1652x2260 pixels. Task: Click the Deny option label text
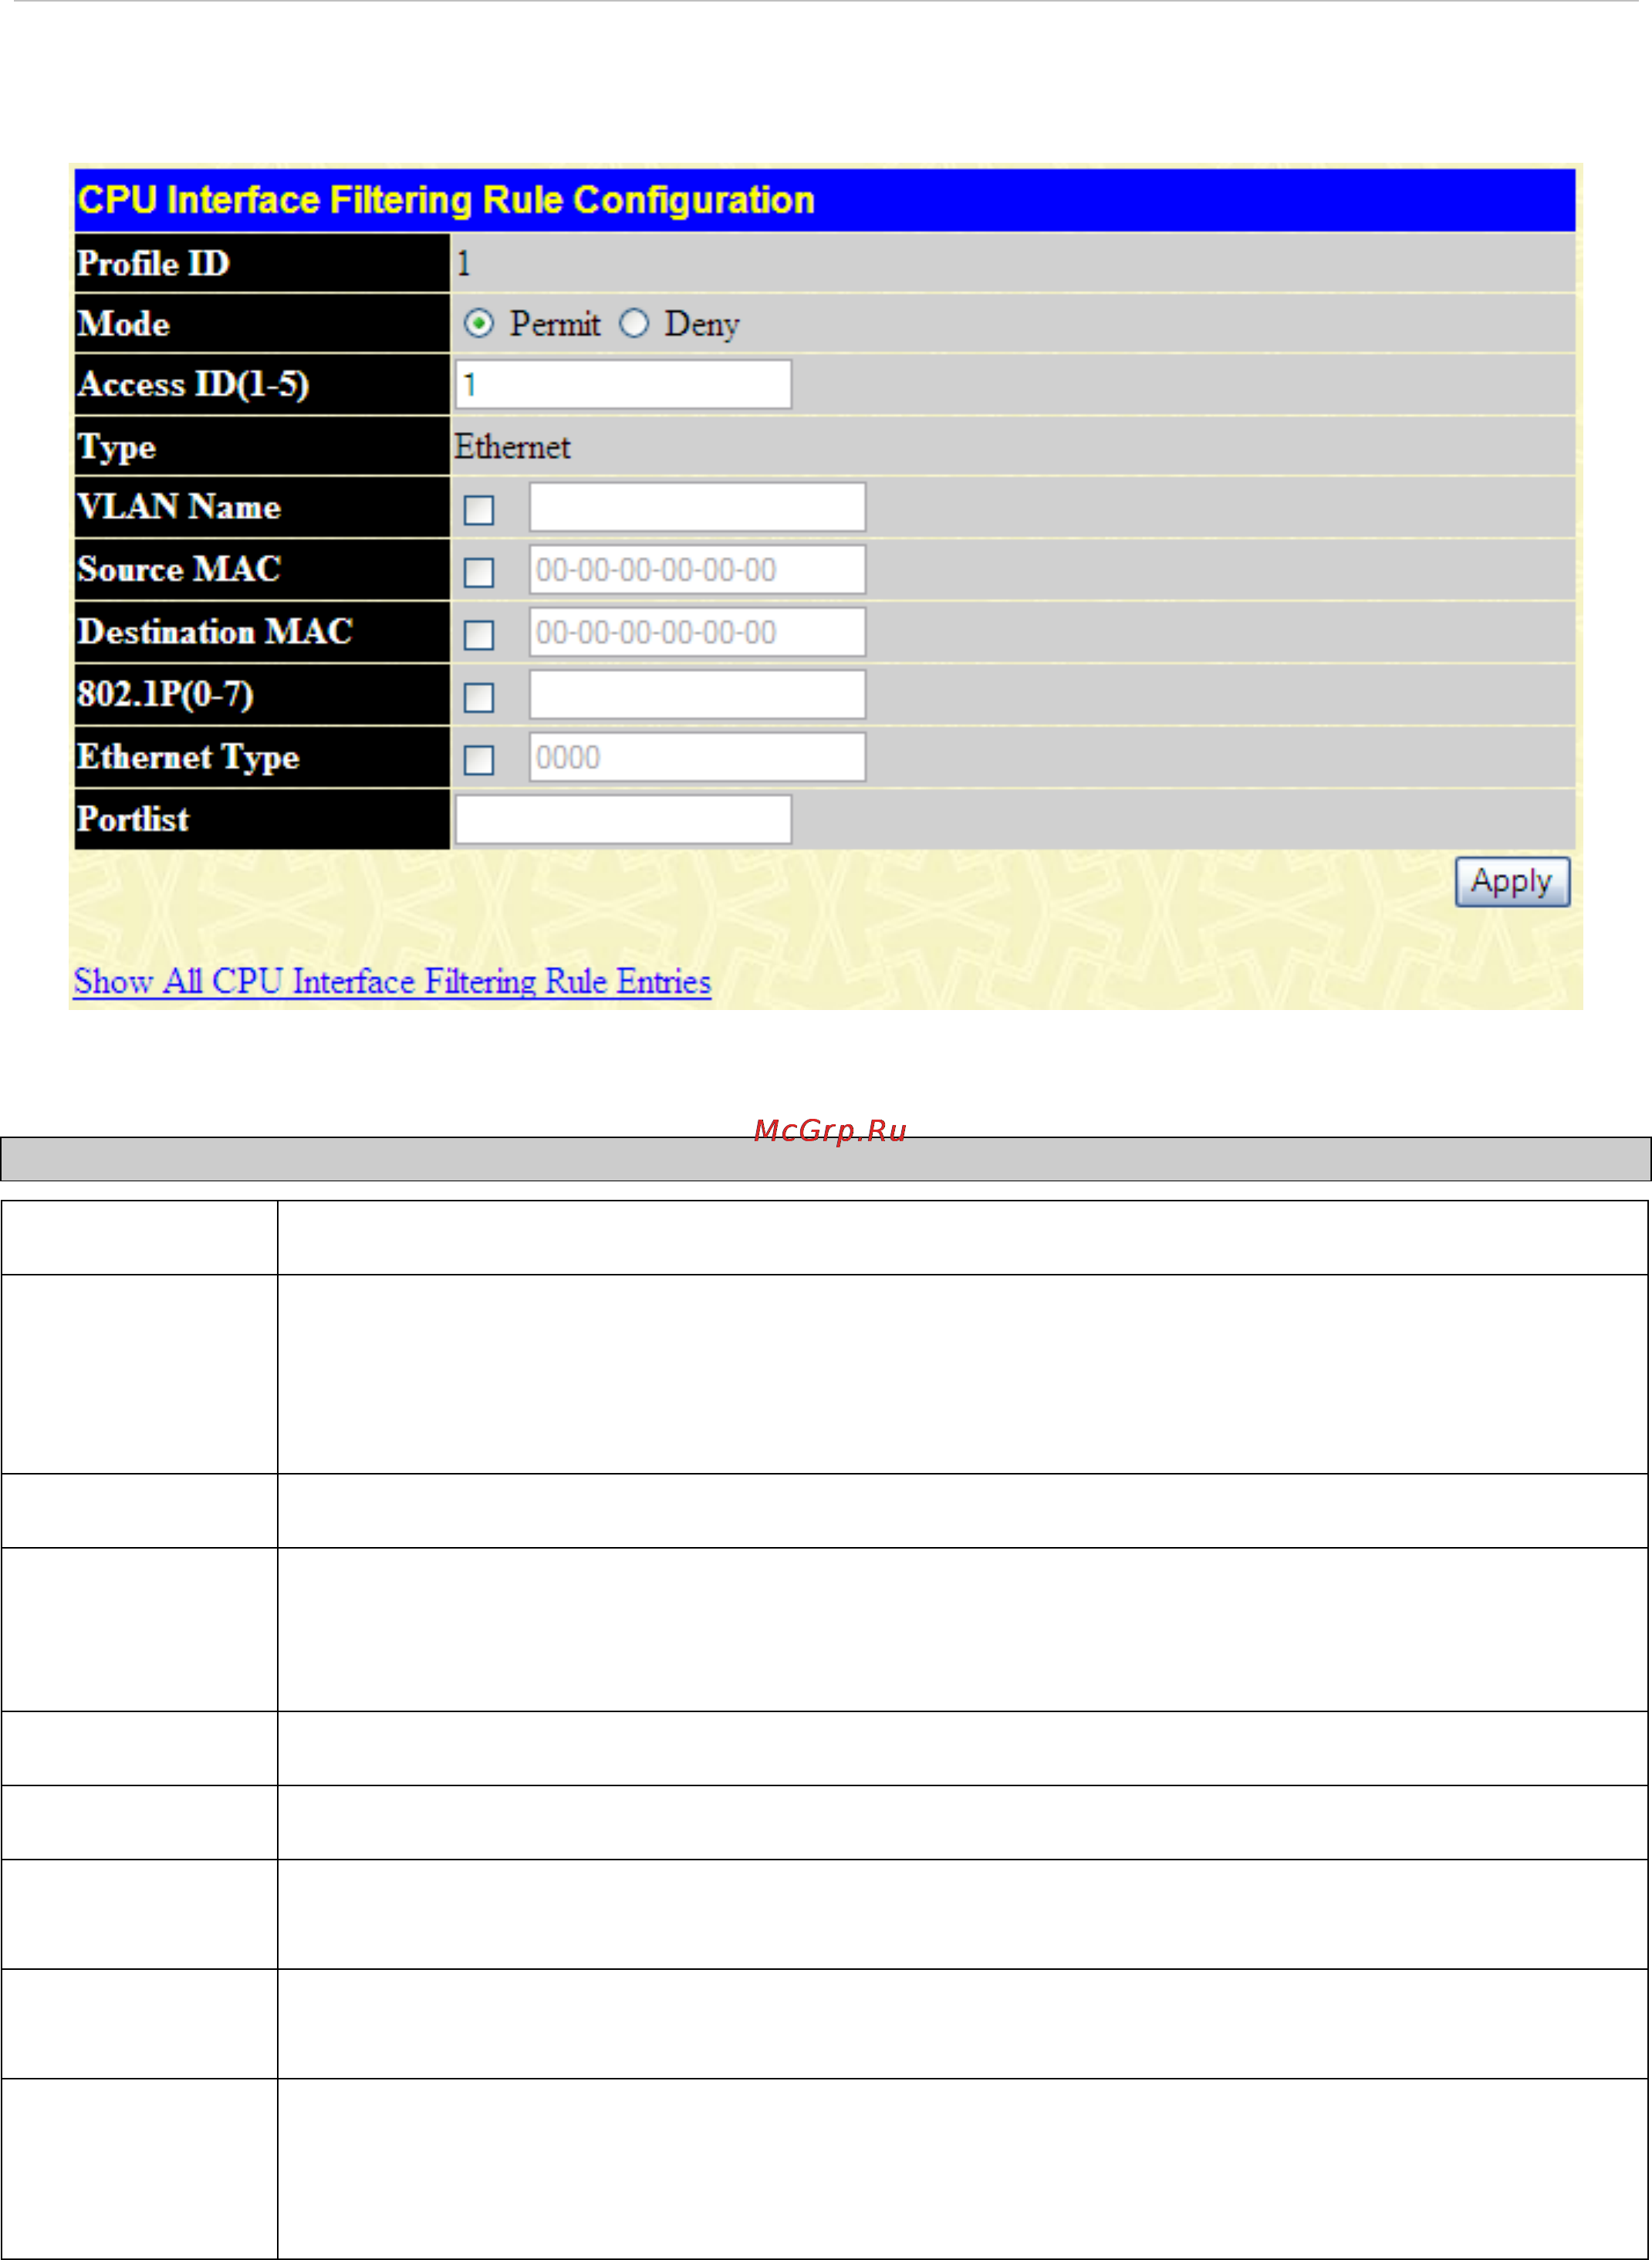[702, 325]
